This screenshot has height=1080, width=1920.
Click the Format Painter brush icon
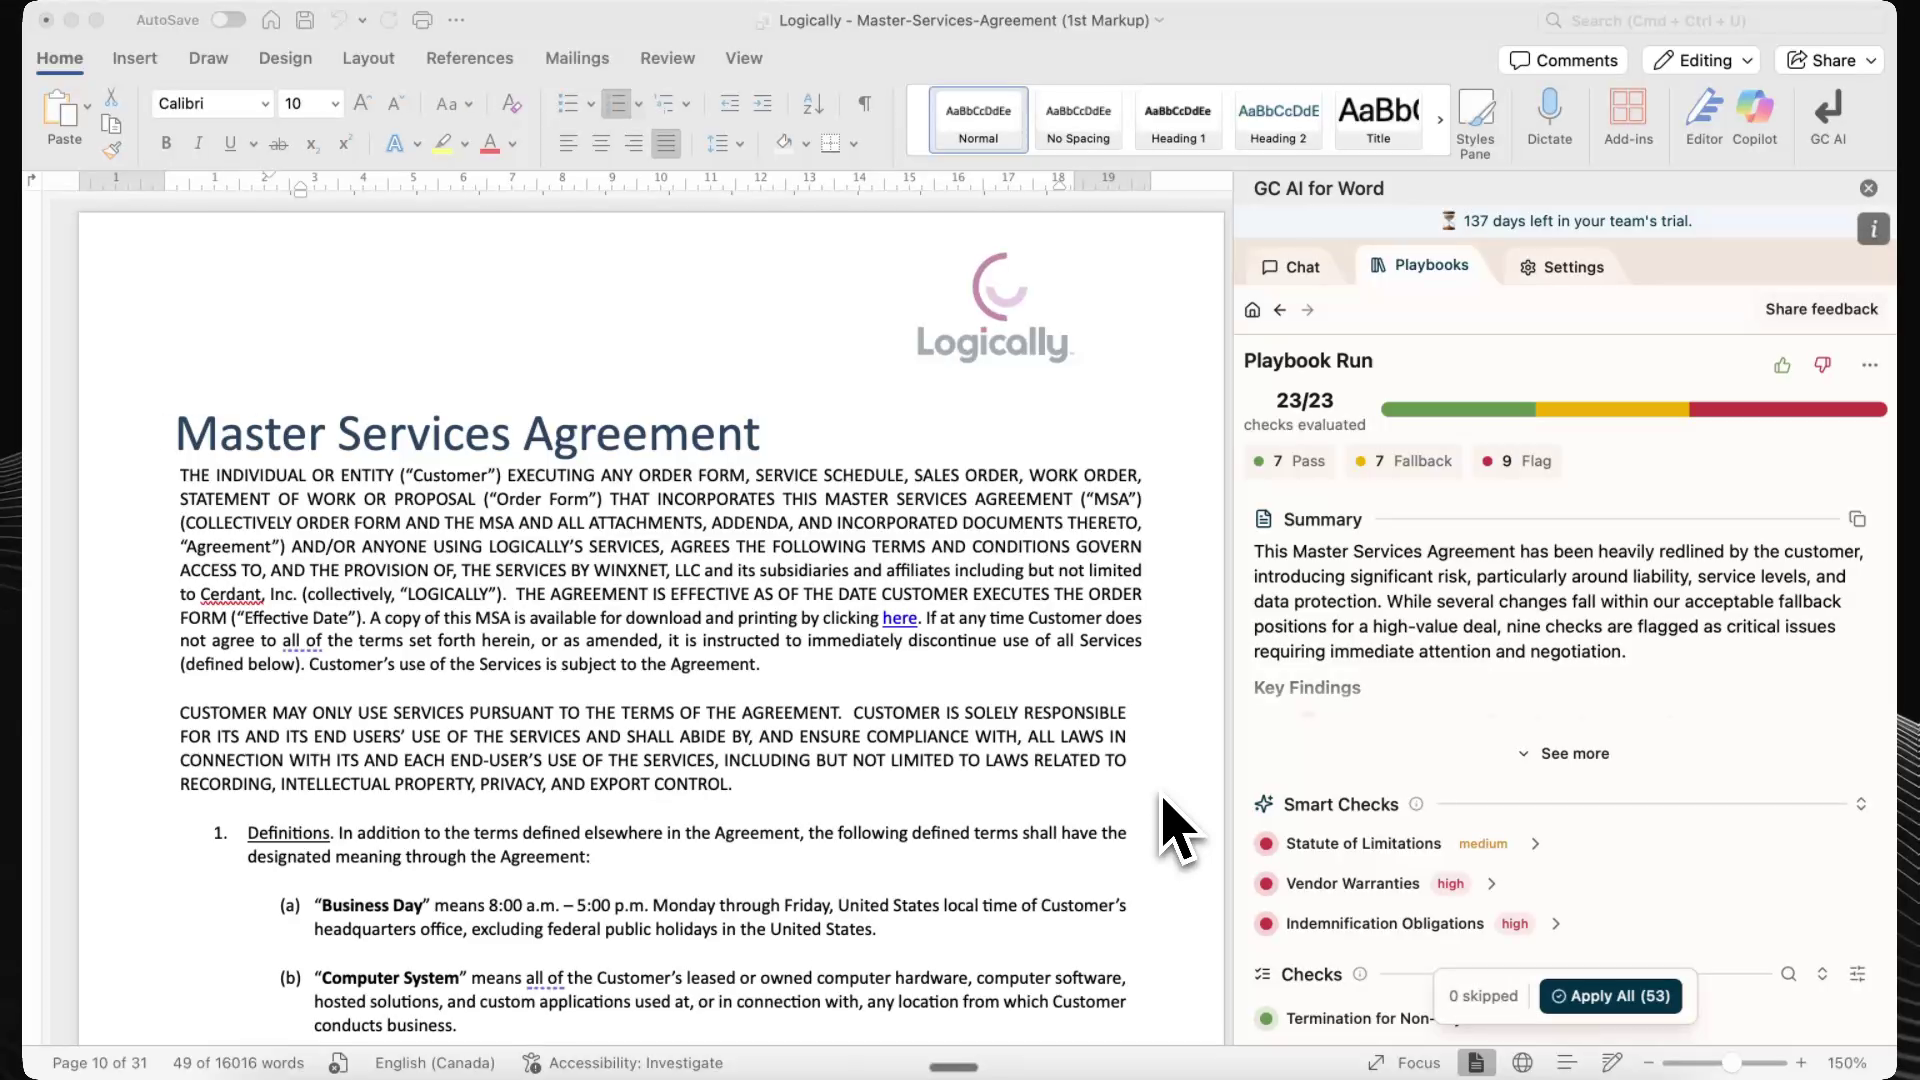click(x=111, y=151)
